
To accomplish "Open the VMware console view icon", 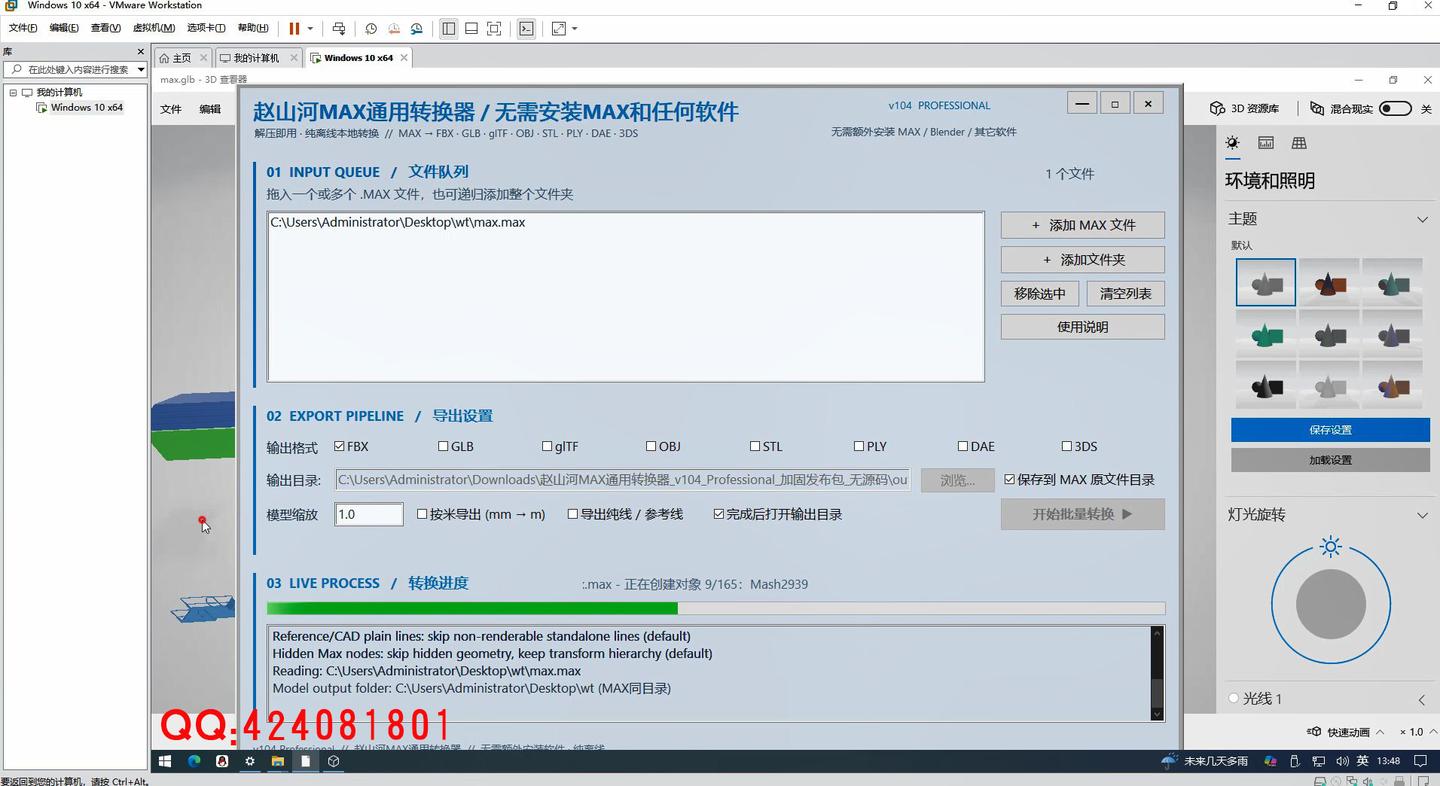I will click(x=526, y=29).
